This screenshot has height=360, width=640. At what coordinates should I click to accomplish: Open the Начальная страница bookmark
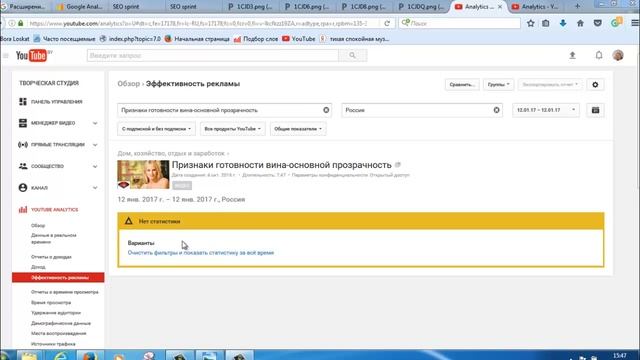197,39
